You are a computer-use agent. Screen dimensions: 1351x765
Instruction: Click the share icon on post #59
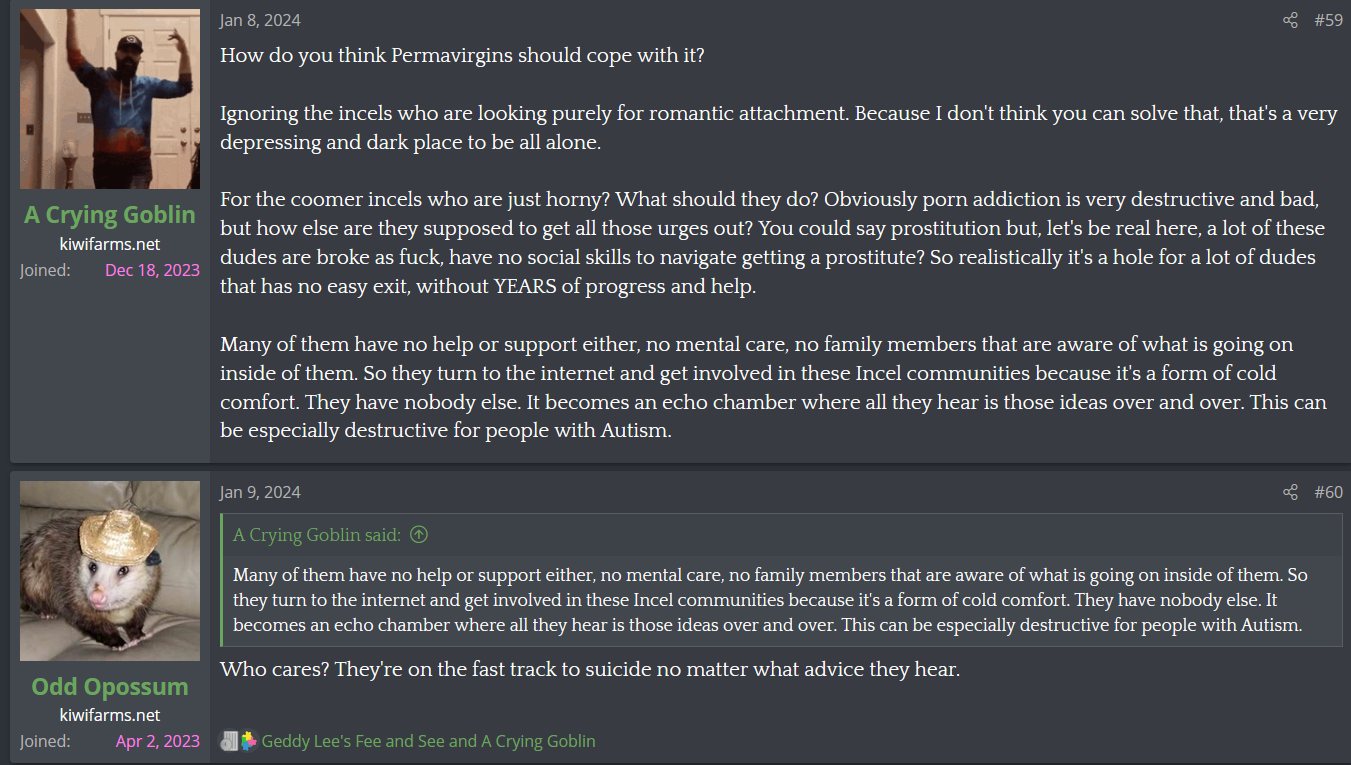click(x=1290, y=20)
